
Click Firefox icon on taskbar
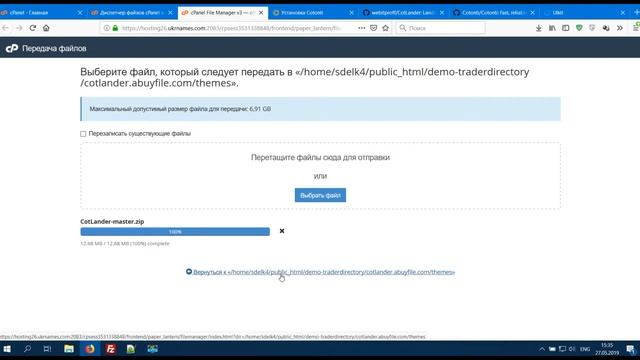tap(90, 349)
